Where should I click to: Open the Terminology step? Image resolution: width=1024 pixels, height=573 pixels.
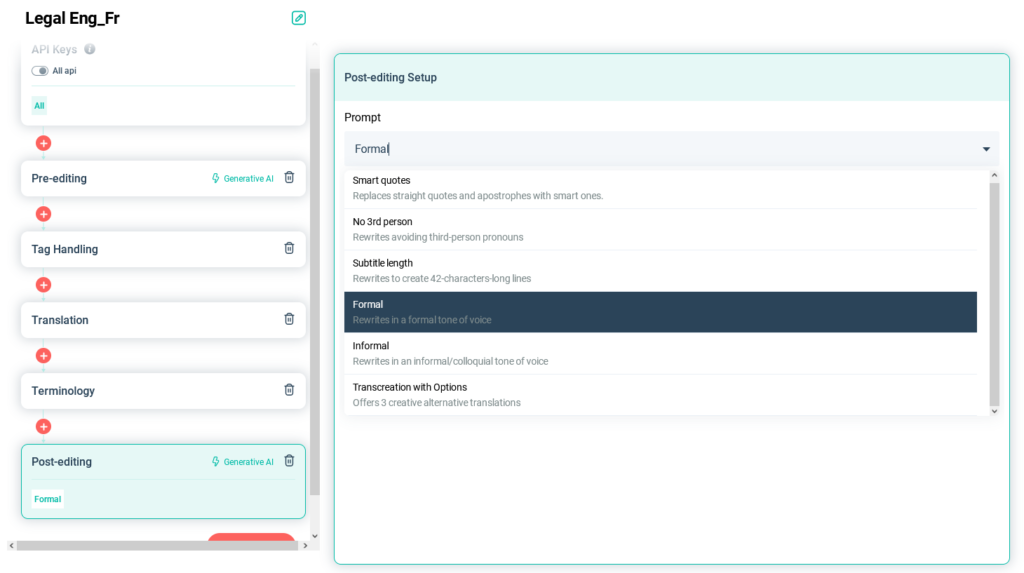pos(163,391)
